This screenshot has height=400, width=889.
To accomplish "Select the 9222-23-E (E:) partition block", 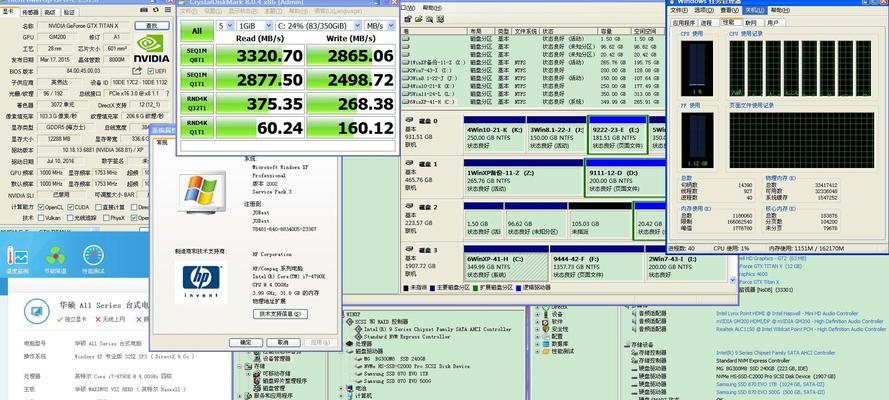I will pos(617,134).
